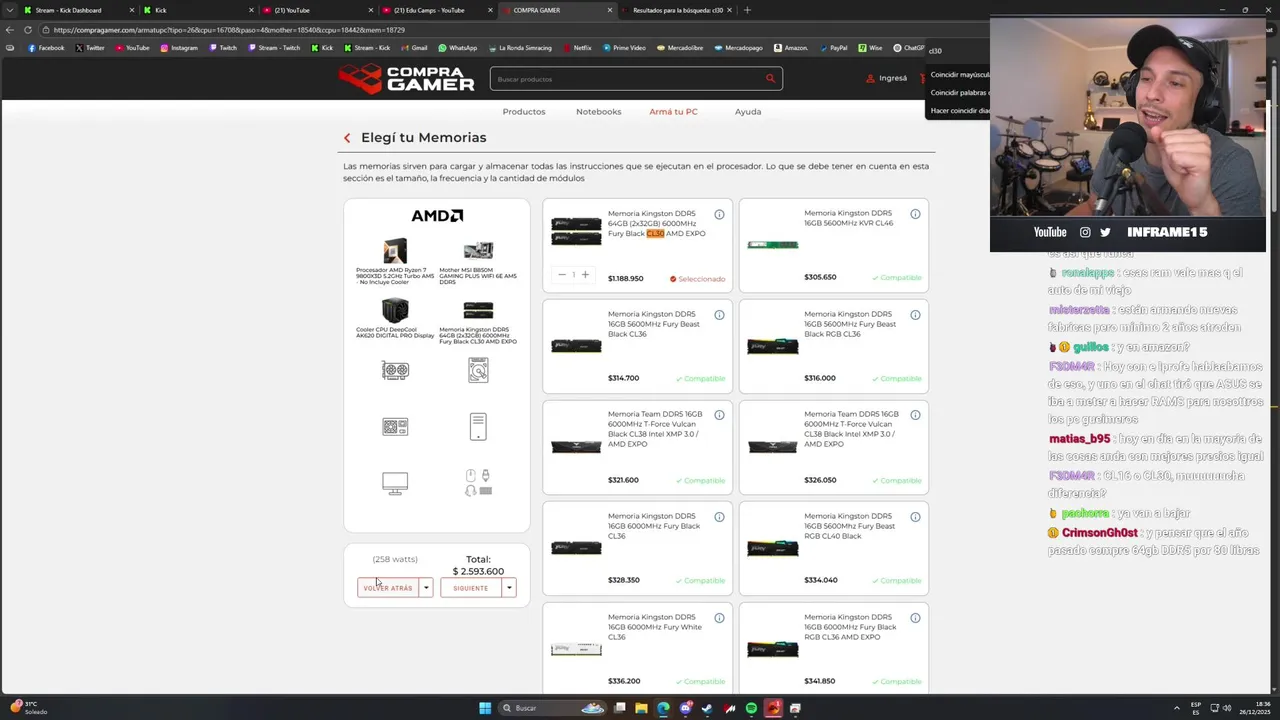Select the Kingston 16GB 5600MHz KVR CL46 card image
1280x720 pixels.
(773, 244)
